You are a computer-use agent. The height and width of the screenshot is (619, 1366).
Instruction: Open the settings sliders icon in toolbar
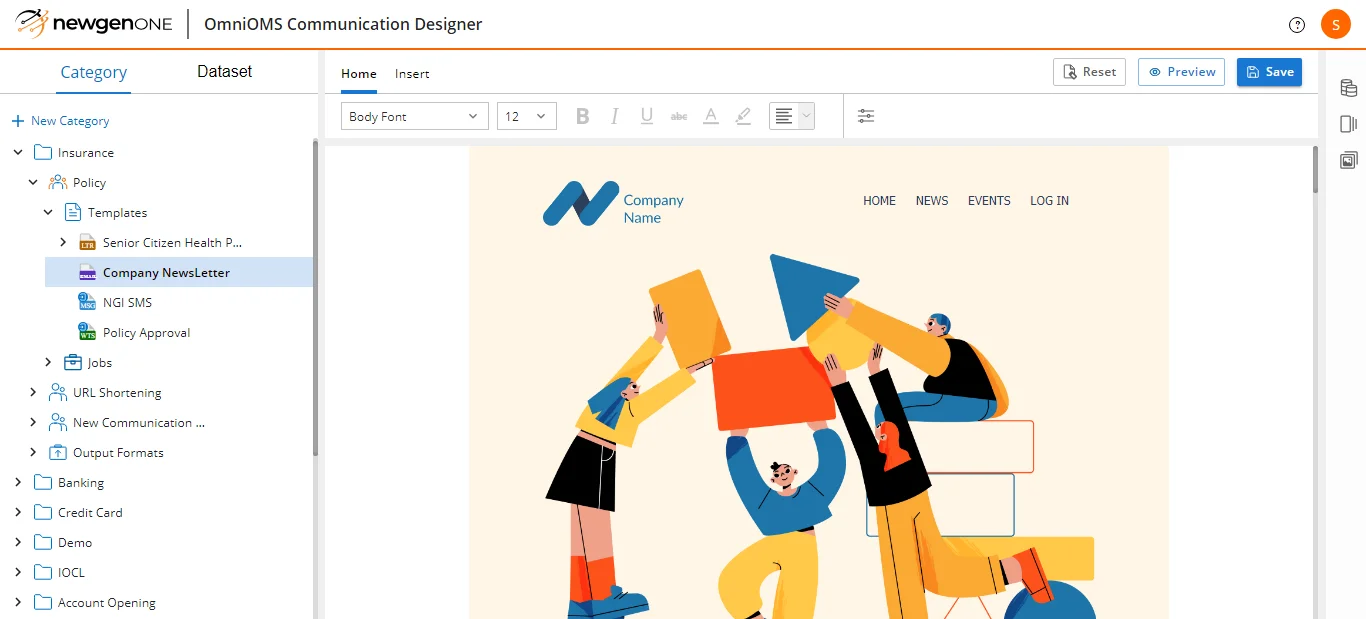coord(866,117)
